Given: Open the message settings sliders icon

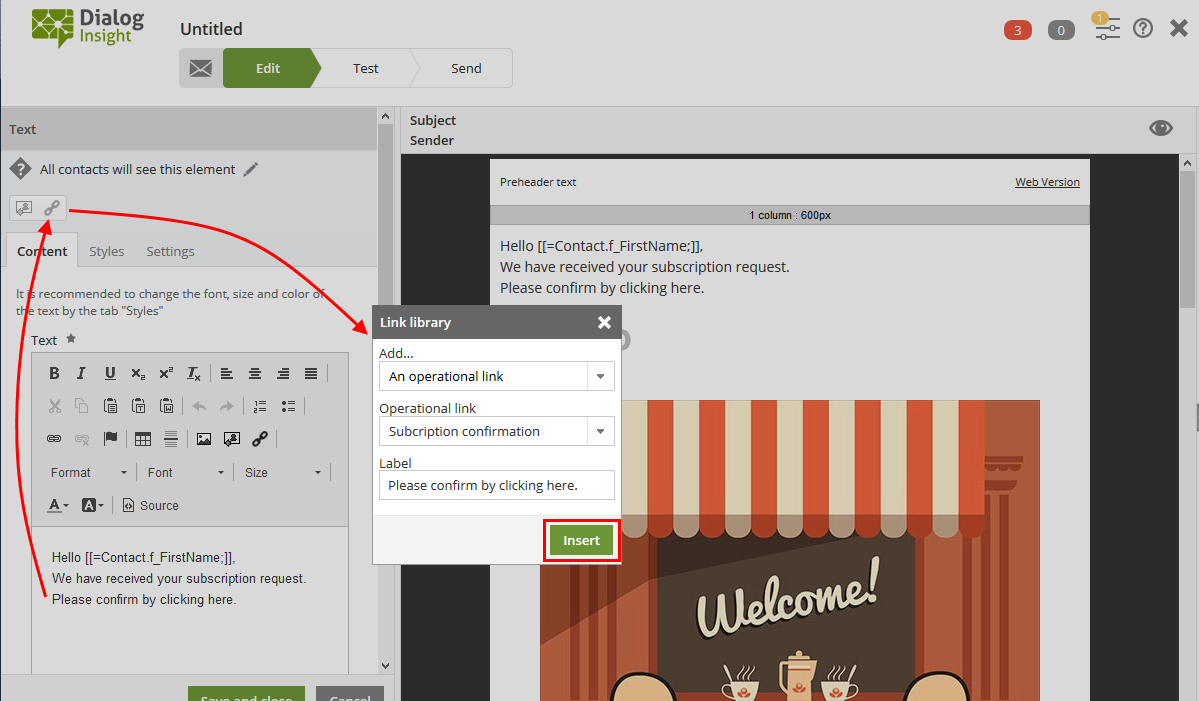Looking at the screenshot, I should [x=1106, y=28].
